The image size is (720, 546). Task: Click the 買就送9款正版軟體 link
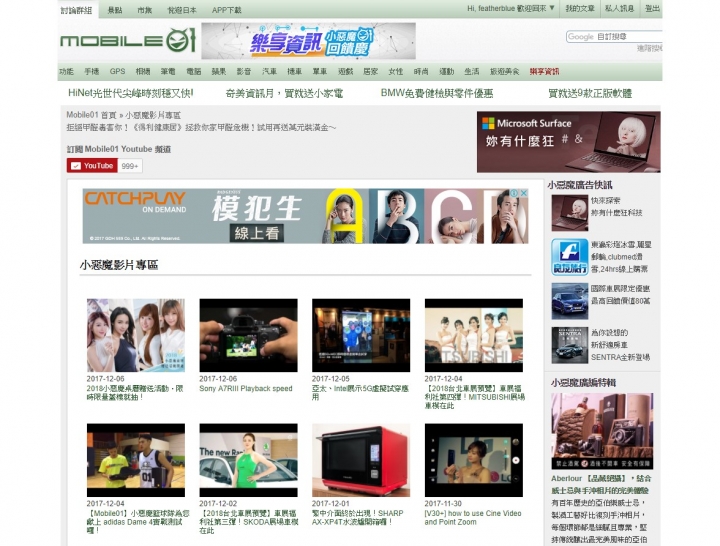click(x=590, y=93)
